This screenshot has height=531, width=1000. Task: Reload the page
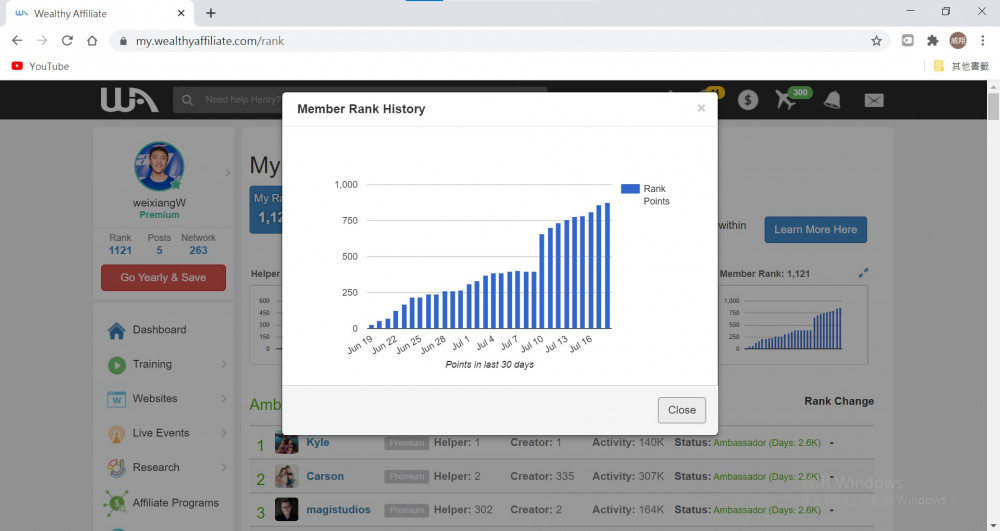pos(67,41)
